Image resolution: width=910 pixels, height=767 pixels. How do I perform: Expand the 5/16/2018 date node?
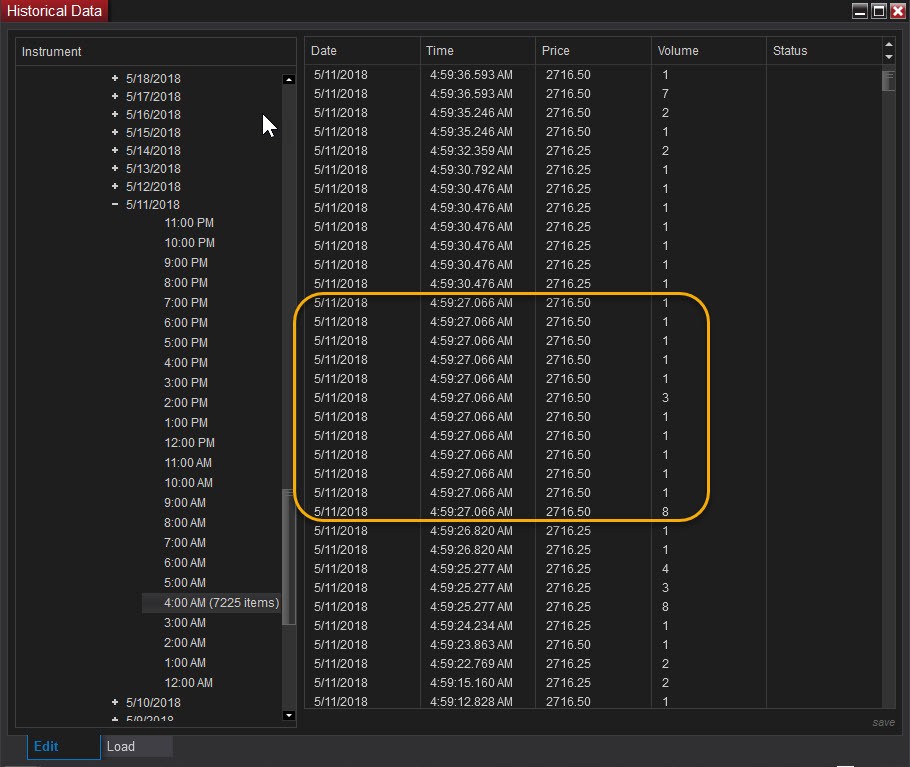[x=115, y=114]
